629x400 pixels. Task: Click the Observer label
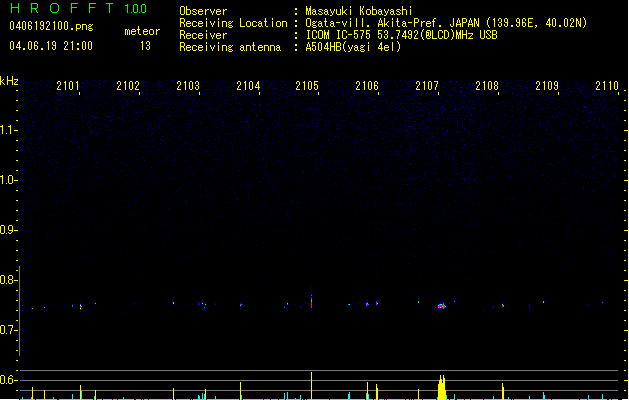point(203,11)
